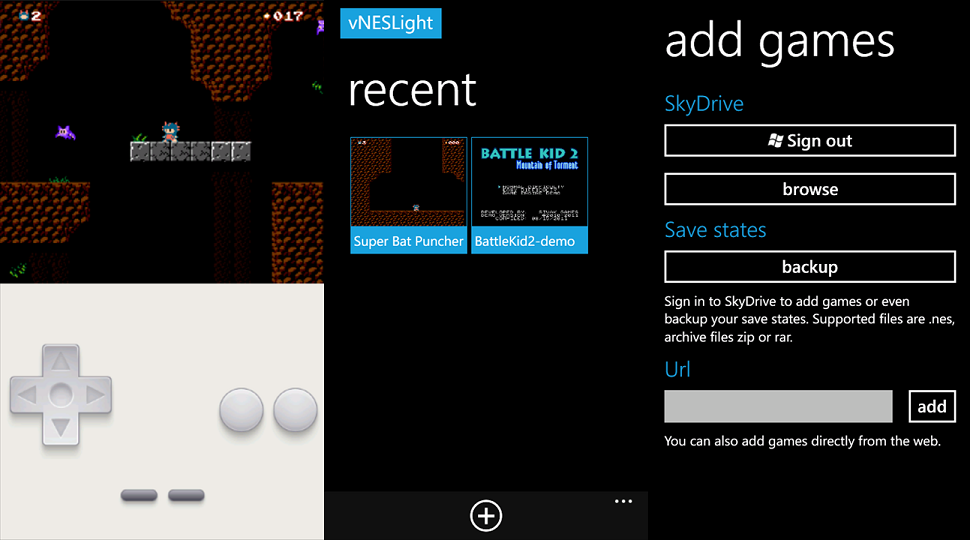The image size is (970, 540).
Task: Click the SkyDrive section header
Action: (x=704, y=104)
